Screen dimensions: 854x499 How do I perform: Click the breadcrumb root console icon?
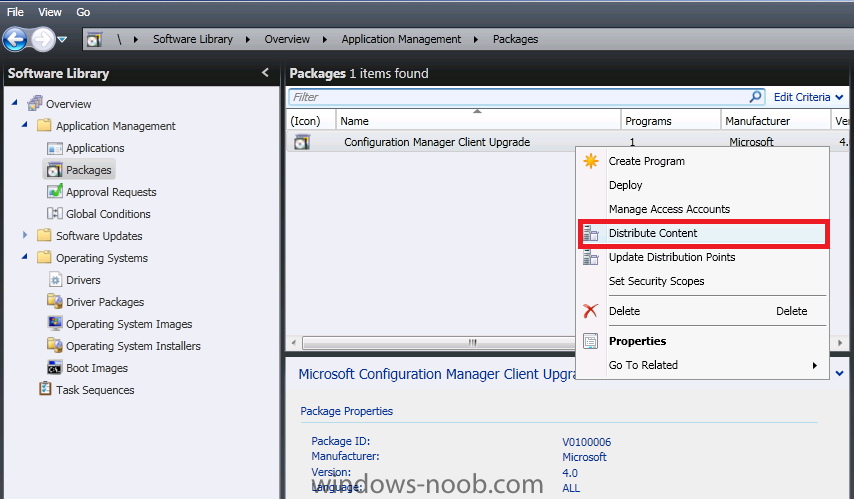[x=94, y=39]
